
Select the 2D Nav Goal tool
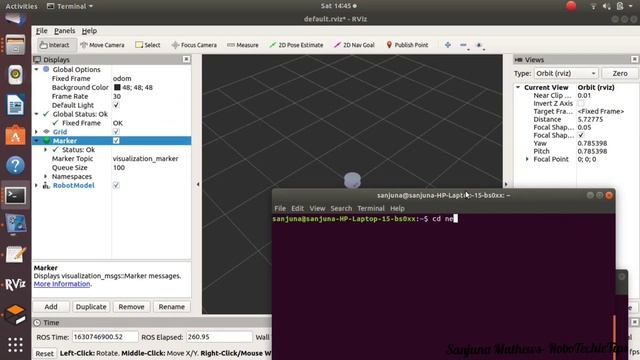(x=354, y=45)
